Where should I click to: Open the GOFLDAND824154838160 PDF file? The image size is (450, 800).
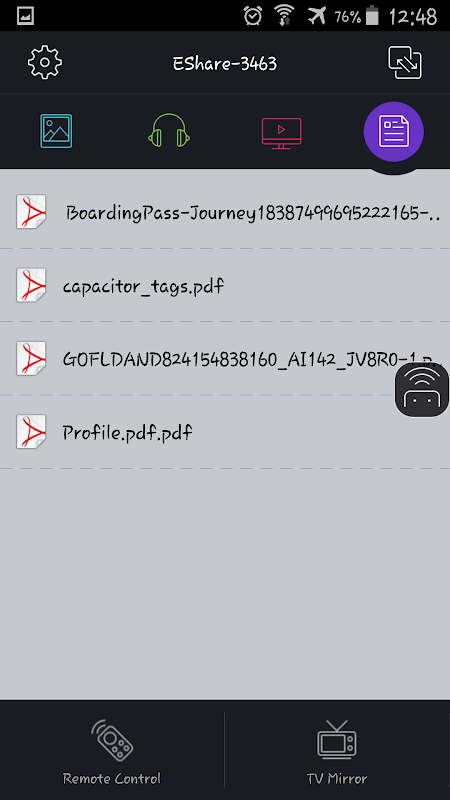(225, 359)
